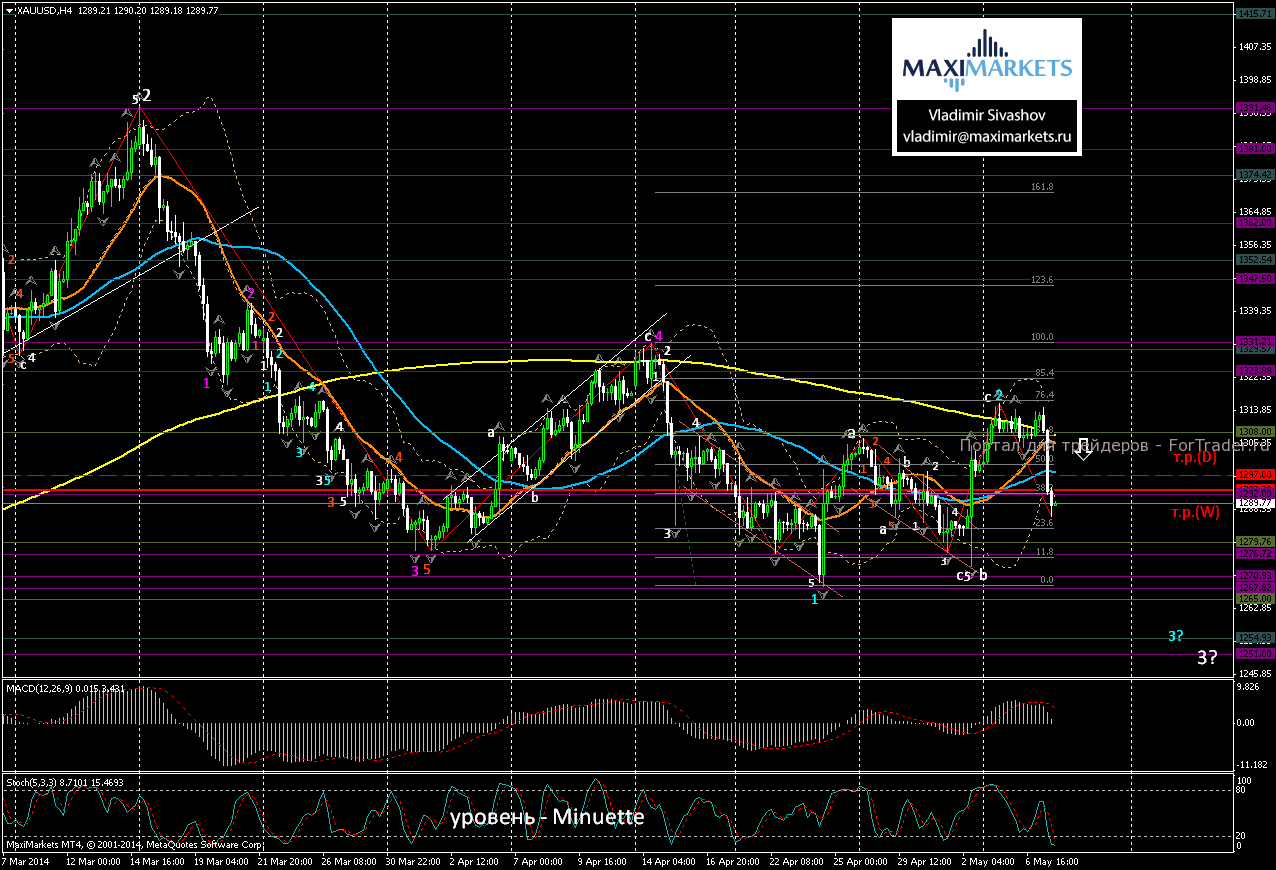Screen dimensions: 1276x870
Task: Click the red 'т.р.(W)' label
Action: [1196, 513]
